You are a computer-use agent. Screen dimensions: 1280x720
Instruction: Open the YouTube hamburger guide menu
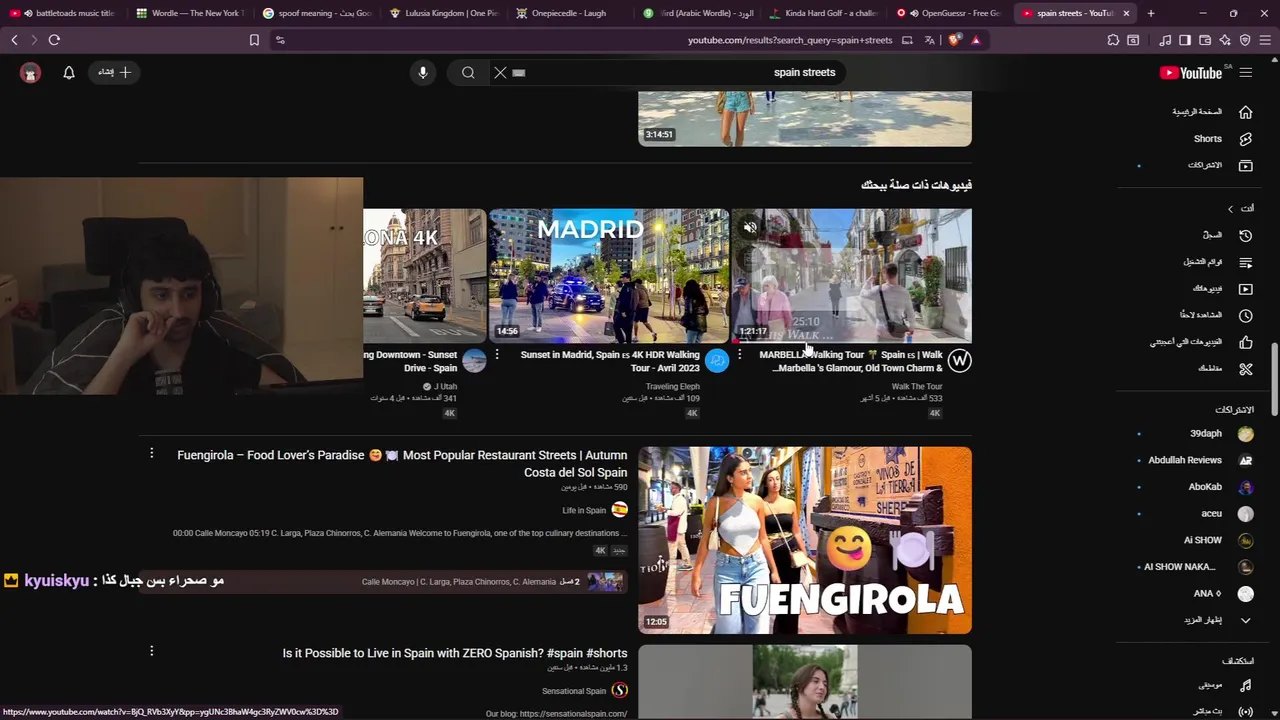1245,72
